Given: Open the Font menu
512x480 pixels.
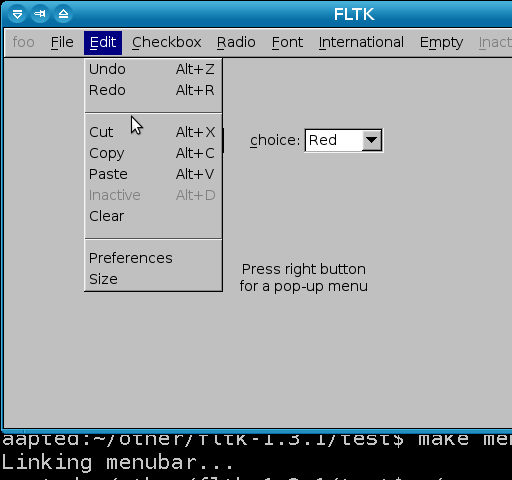Looking at the screenshot, I should coord(287,43).
